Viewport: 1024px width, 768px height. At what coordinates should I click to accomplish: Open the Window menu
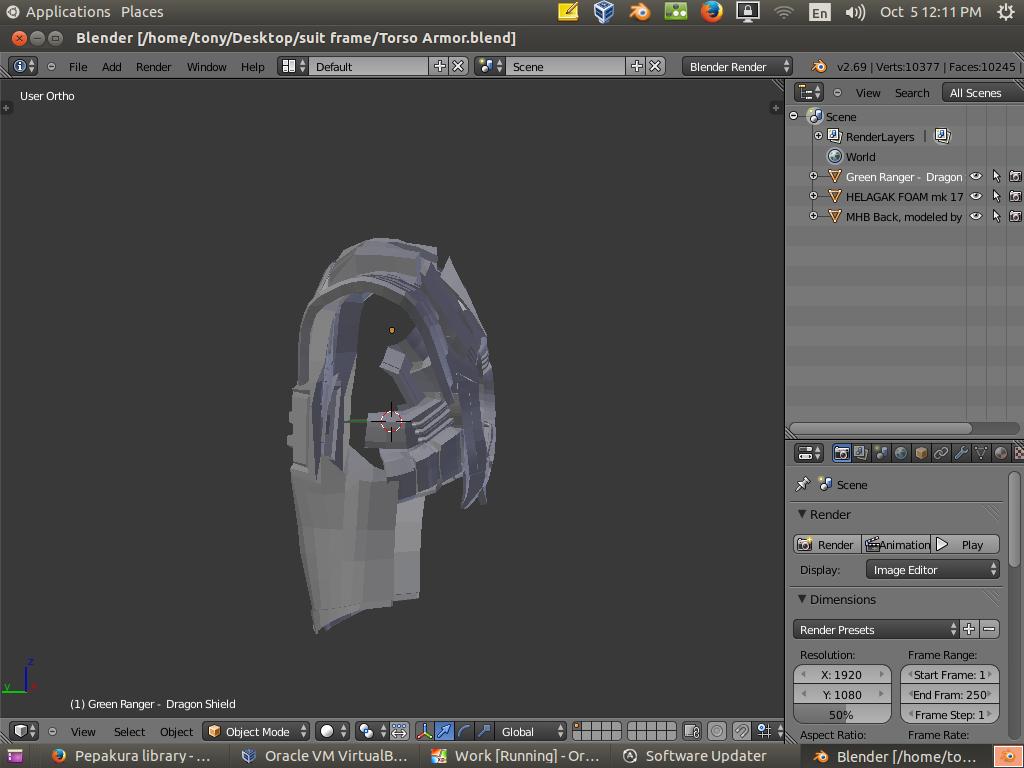[x=206, y=67]
